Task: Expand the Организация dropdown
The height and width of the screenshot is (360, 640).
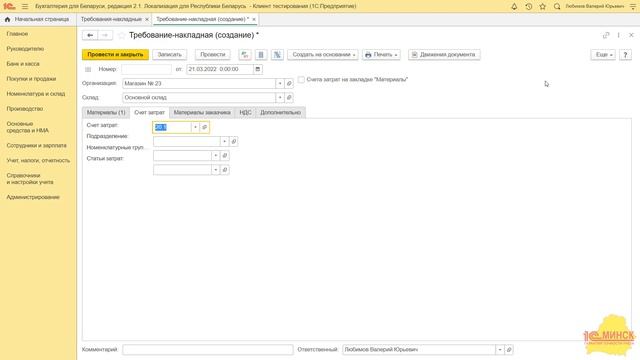Action: tap(280, 84)
